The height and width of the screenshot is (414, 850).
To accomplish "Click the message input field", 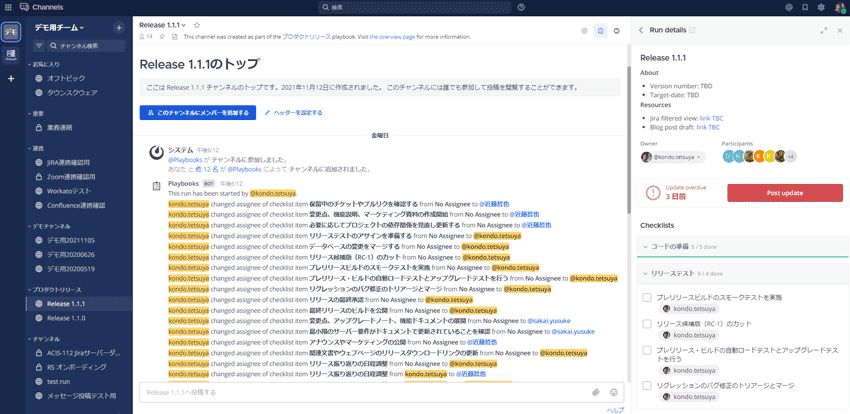I will (360, 392).
